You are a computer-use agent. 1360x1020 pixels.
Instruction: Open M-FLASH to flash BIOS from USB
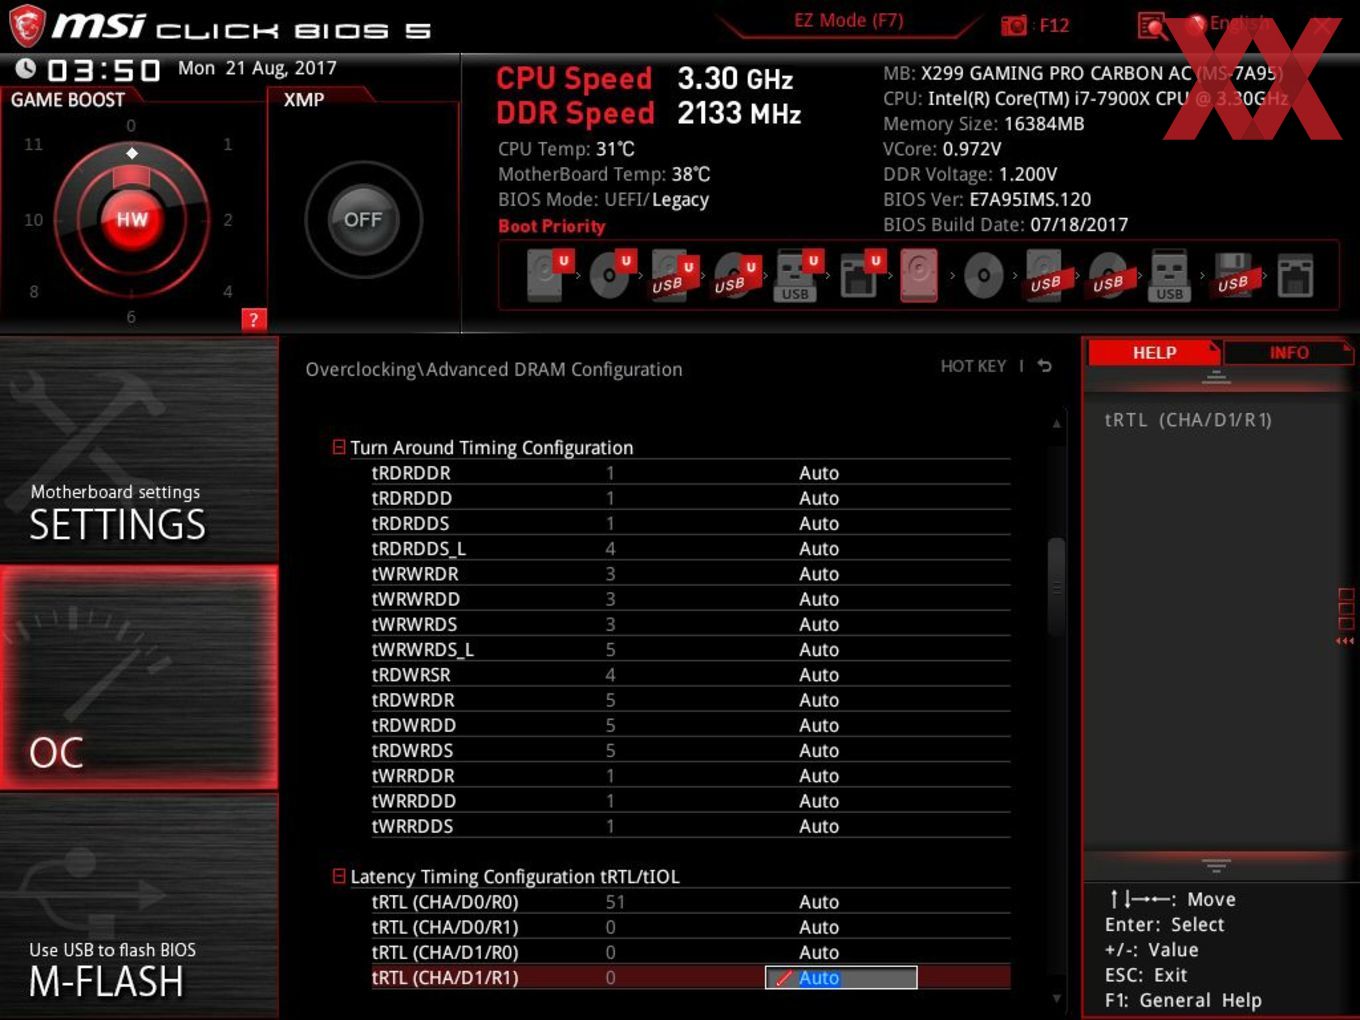coord(139,905)
